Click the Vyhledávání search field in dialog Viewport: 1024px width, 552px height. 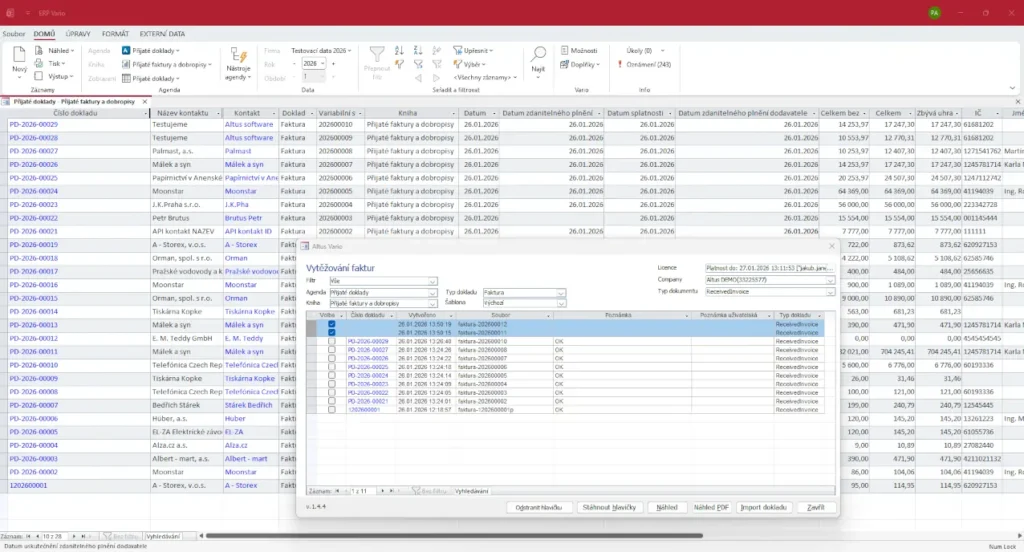click(x=472, y=491)
